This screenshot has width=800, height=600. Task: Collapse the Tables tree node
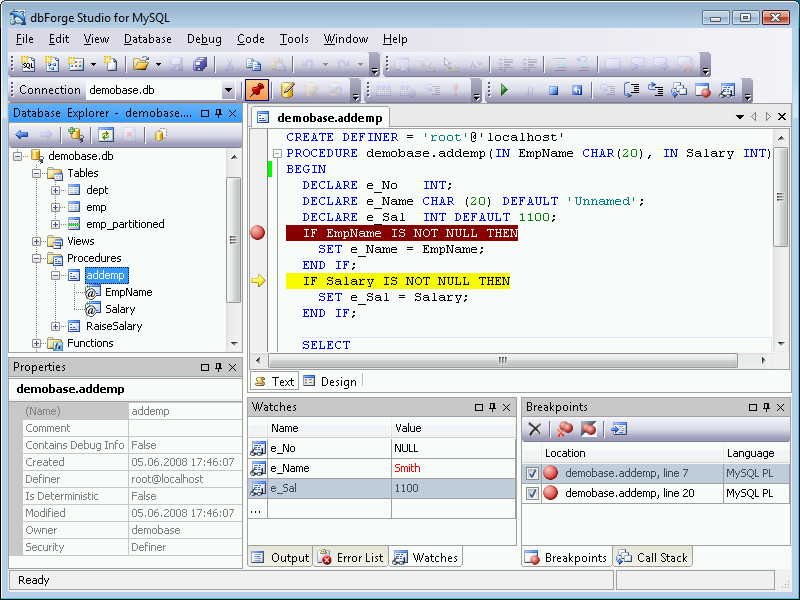pos(37,173)
